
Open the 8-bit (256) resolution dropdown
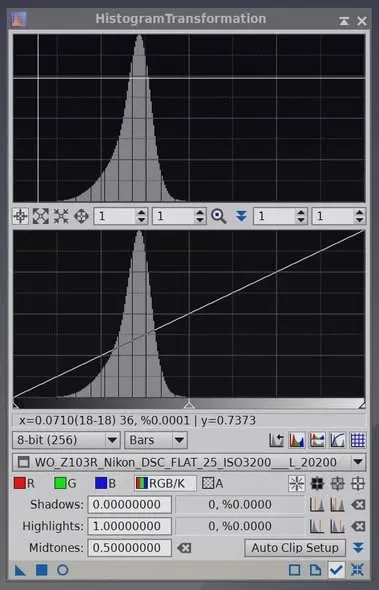pyautogui.click(x=66, y=440)
